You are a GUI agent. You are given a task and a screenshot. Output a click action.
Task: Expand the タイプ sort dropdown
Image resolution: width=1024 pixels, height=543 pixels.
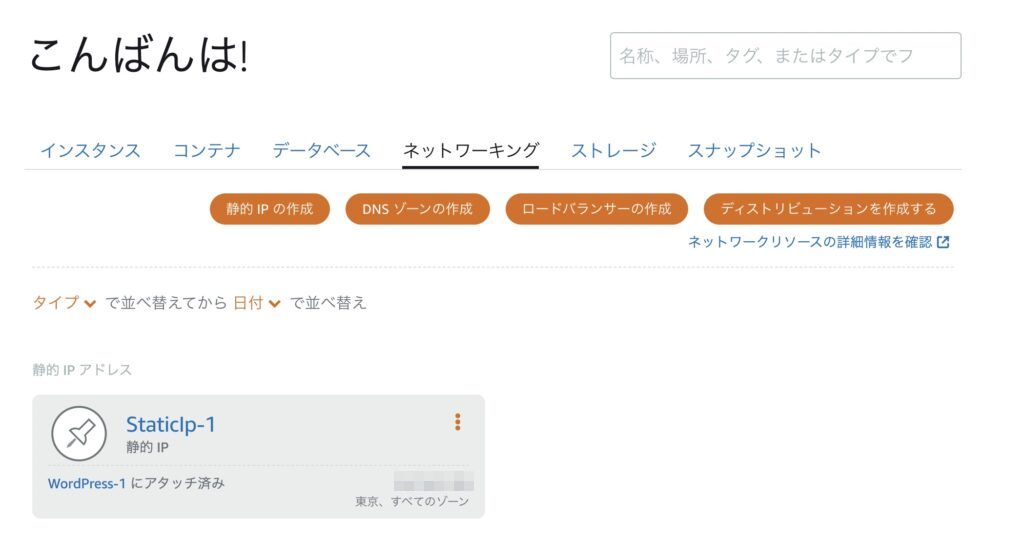tap(64, 303)
